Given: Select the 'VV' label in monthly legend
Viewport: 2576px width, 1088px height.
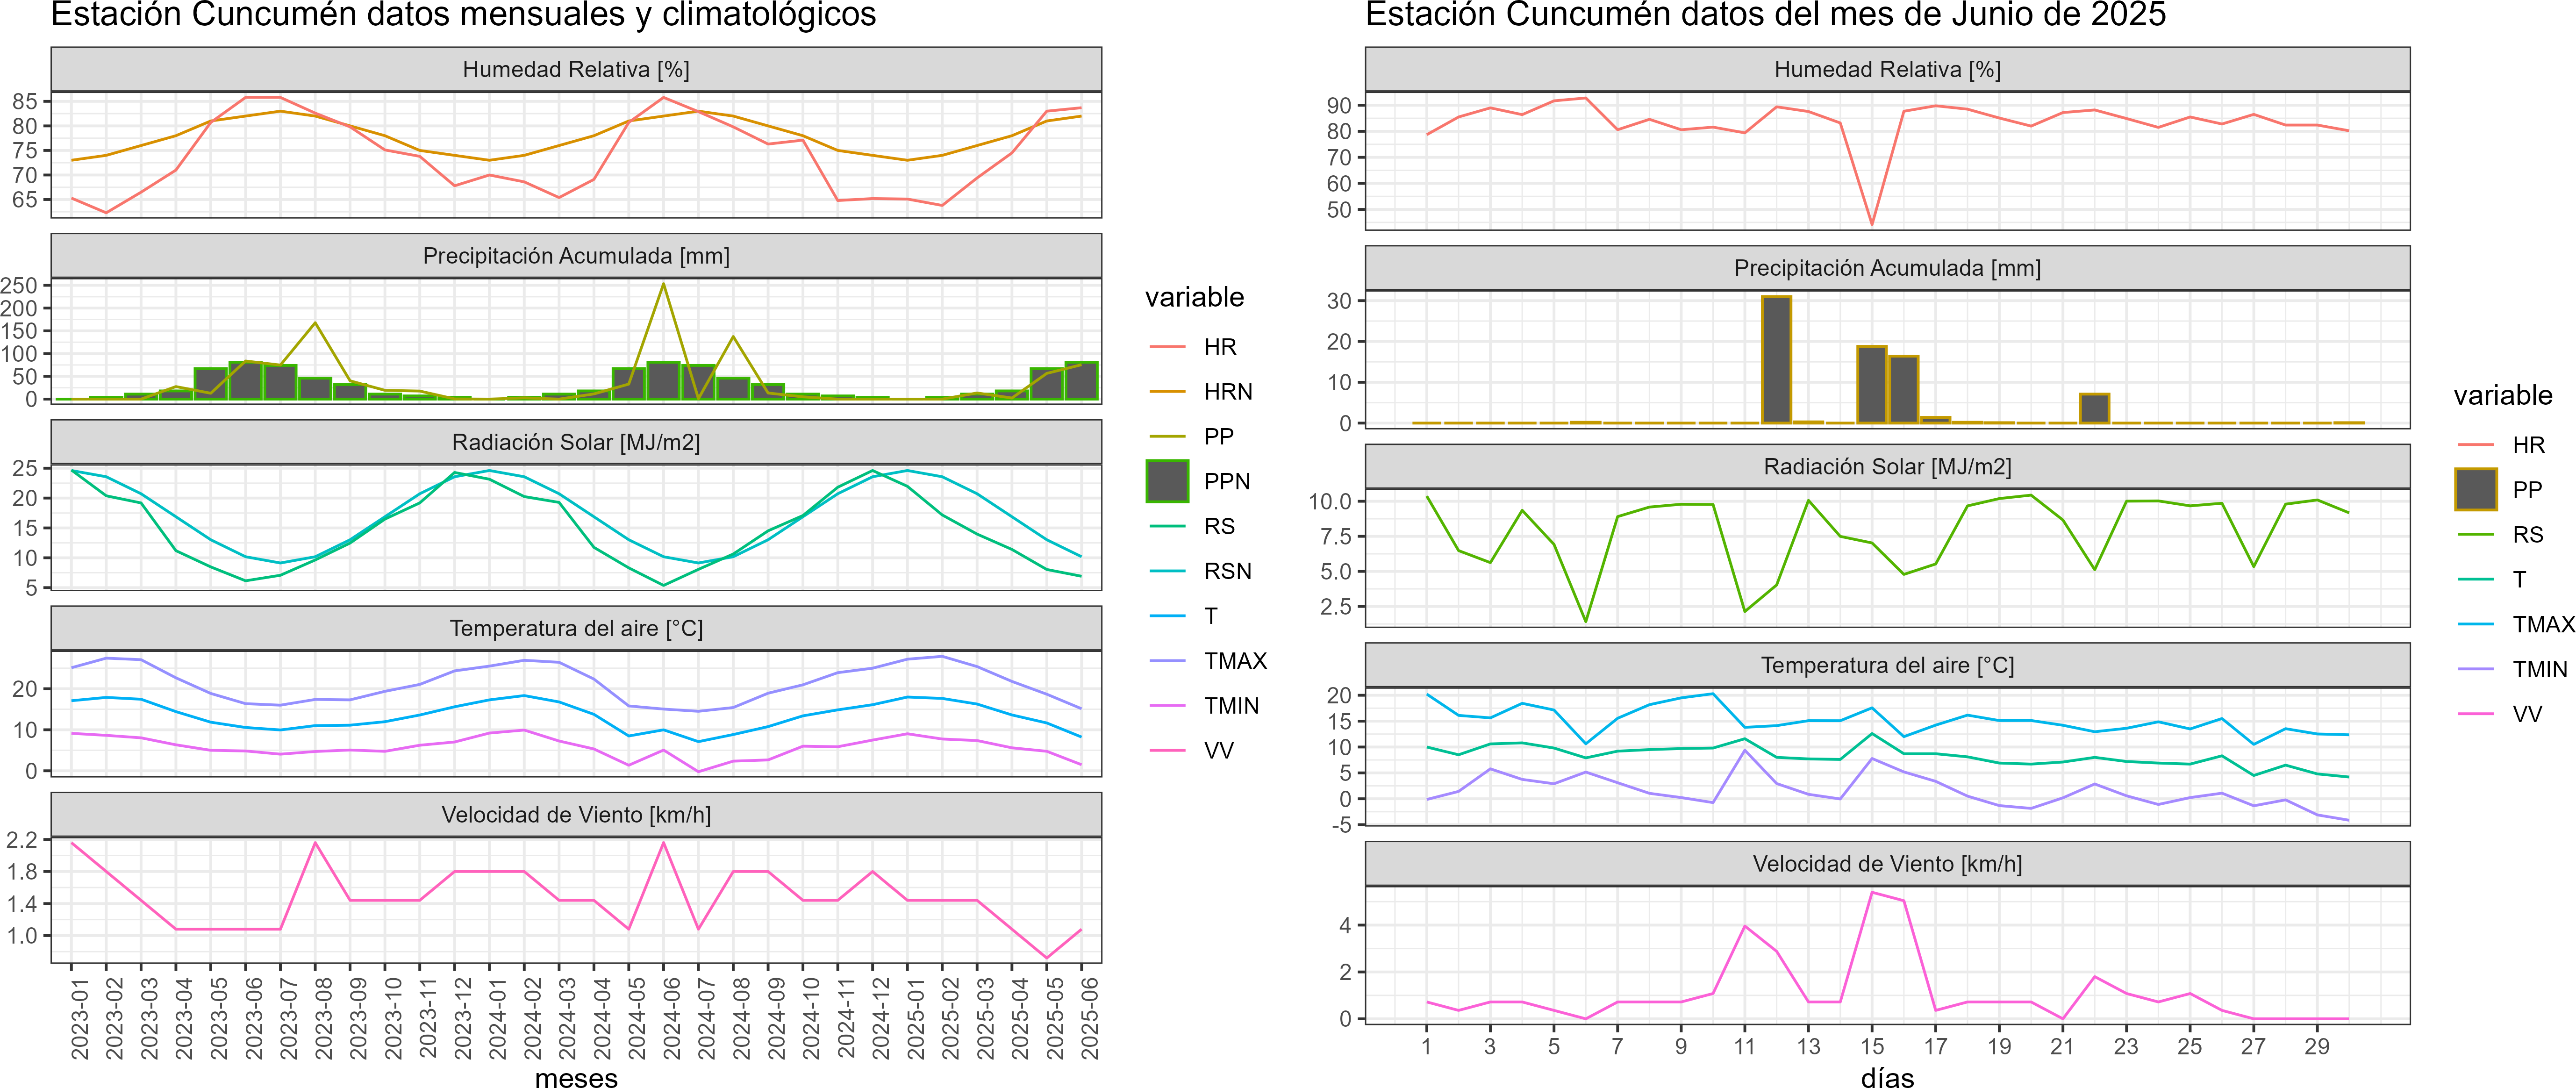Looking at the screenshot, I should point(1219,751).
